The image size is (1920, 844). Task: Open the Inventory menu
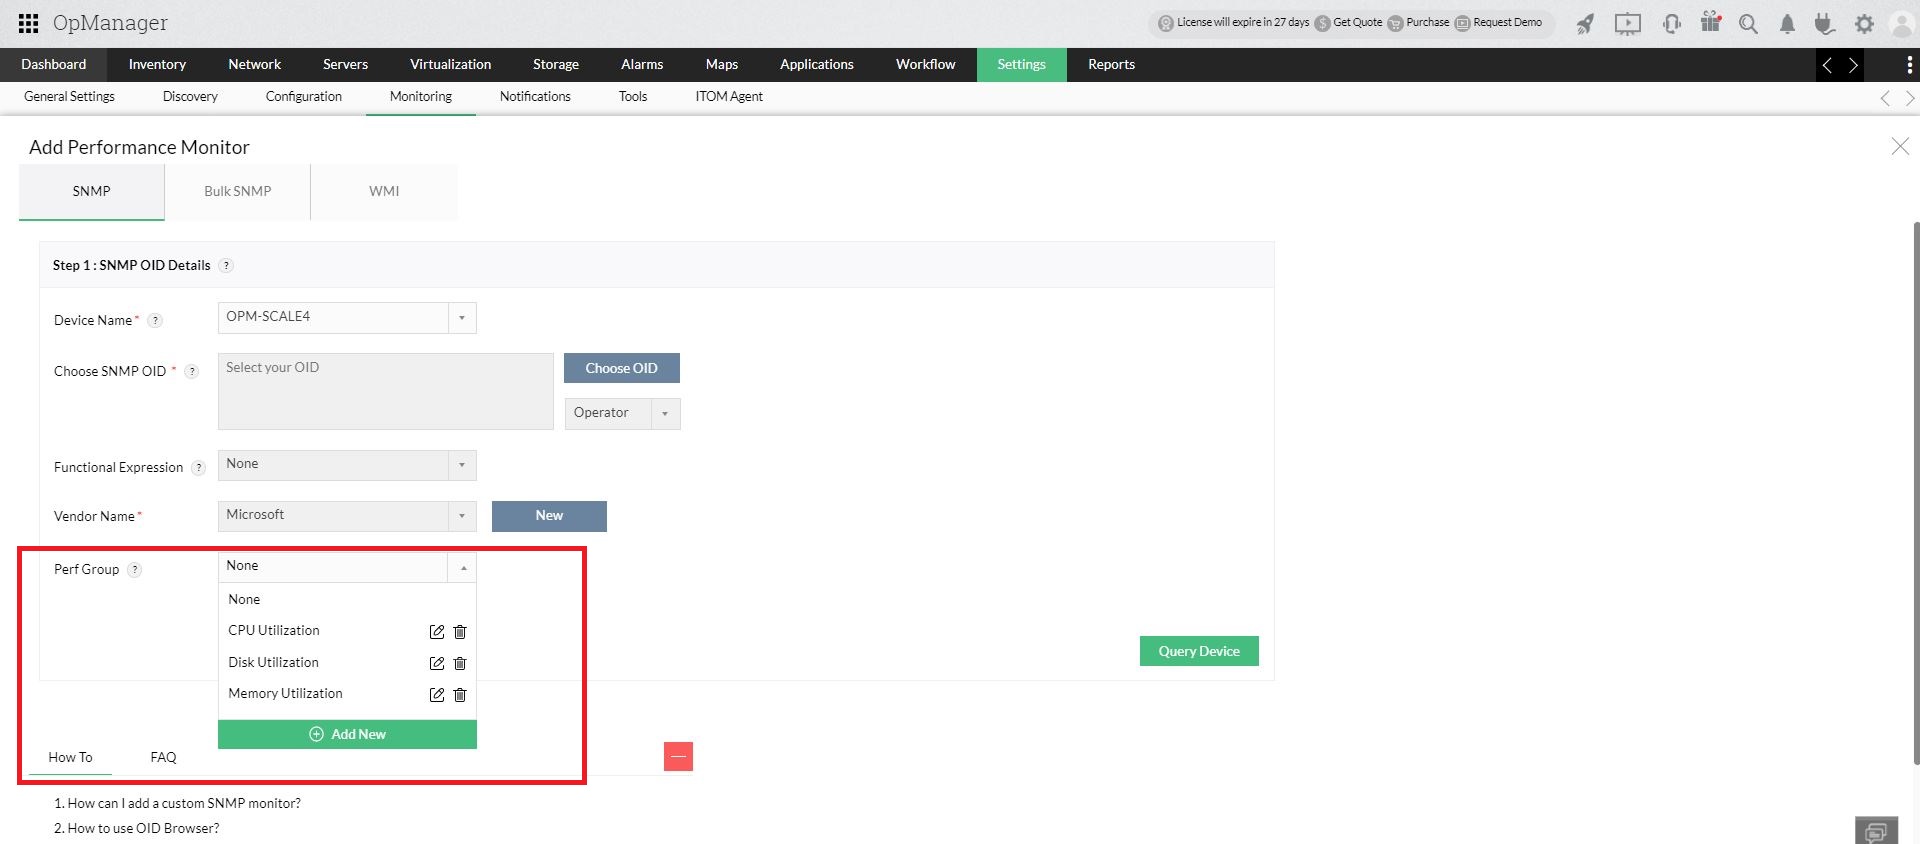pos(157,65)
